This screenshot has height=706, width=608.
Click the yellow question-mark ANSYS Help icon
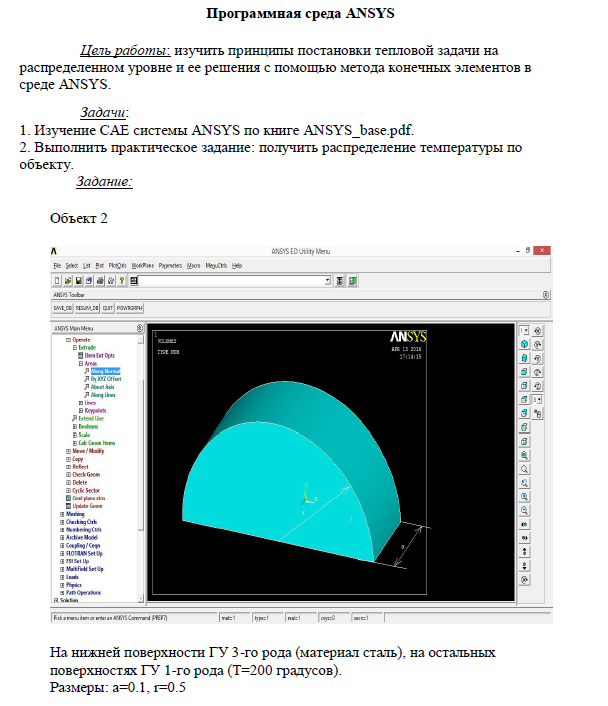[122, 281]
